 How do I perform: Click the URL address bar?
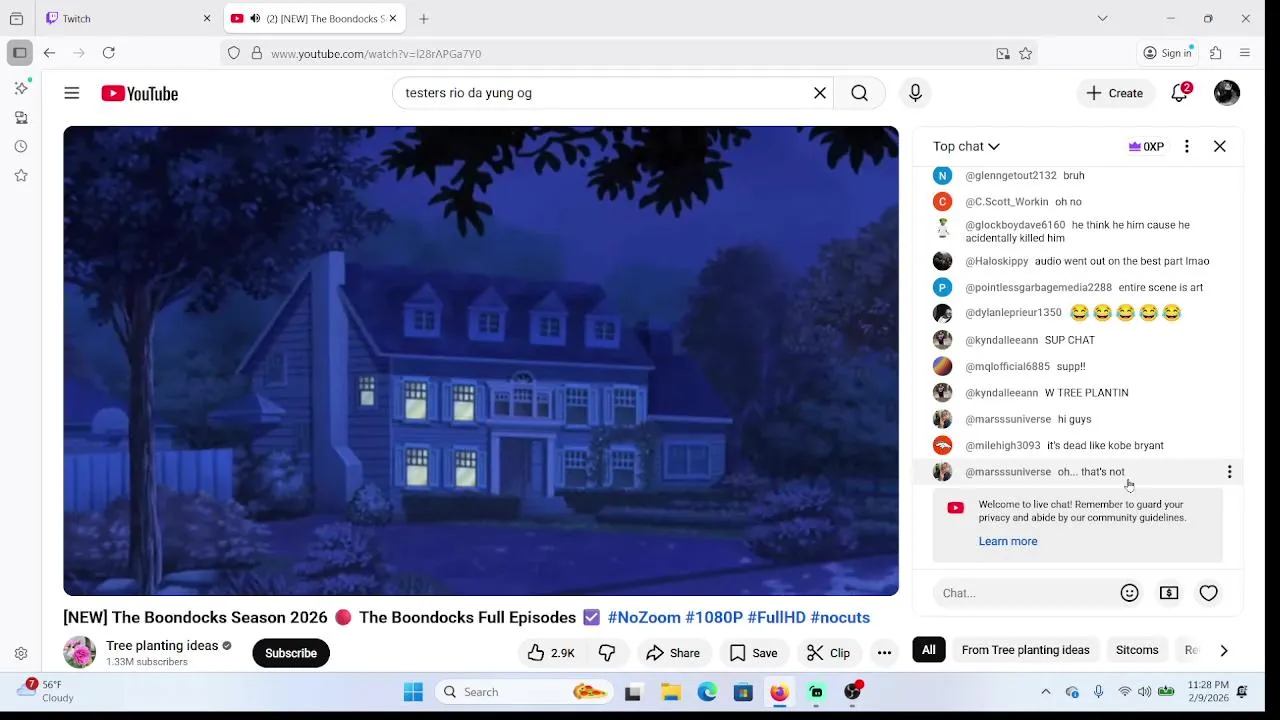[628, 54]
